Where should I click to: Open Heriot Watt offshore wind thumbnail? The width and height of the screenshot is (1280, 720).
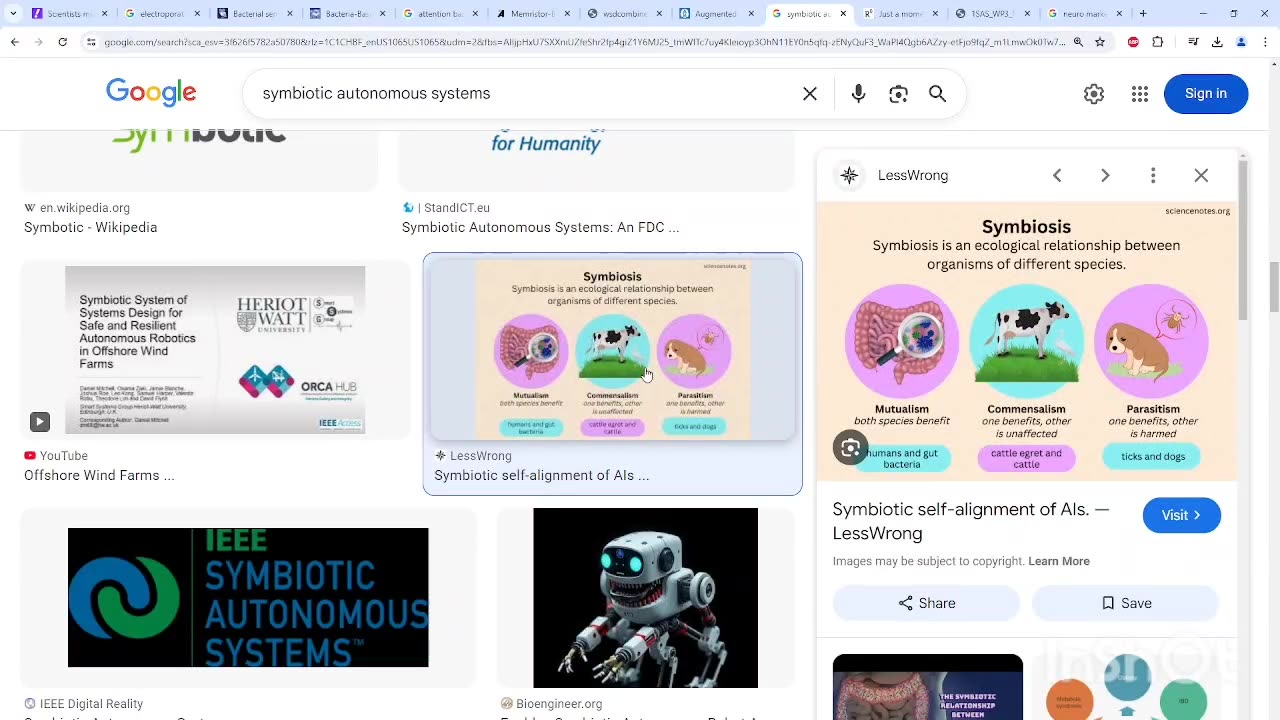215,350
